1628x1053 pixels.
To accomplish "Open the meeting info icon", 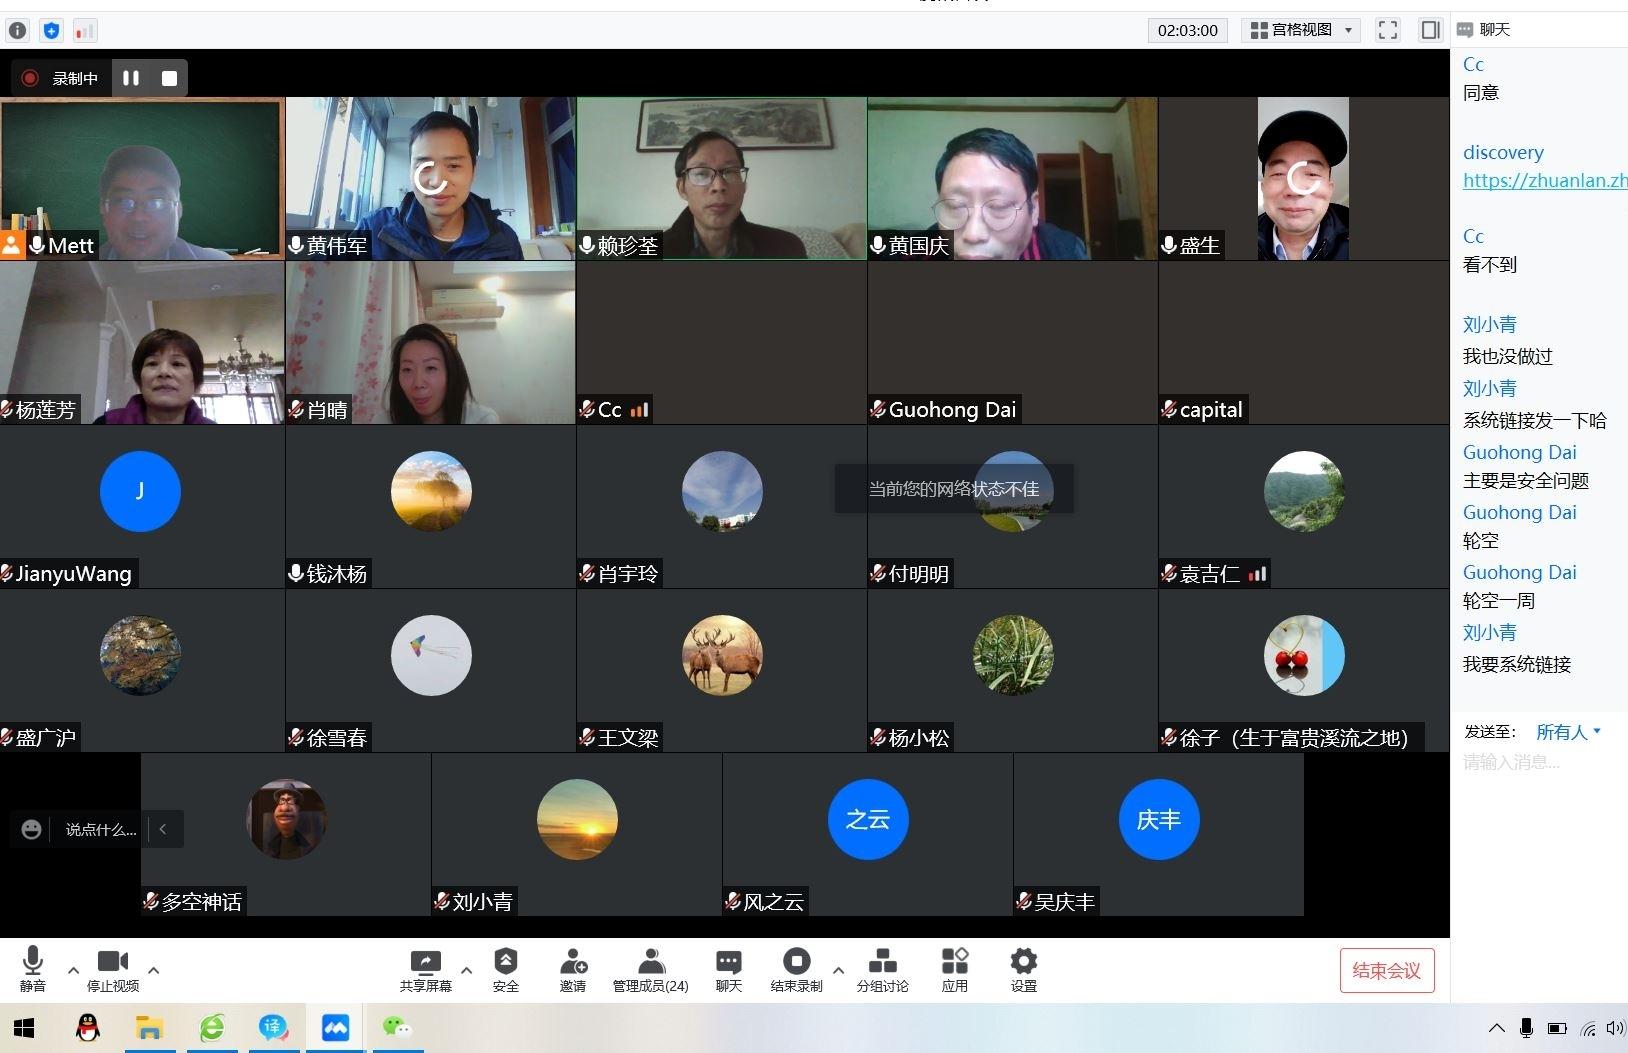I will tap(17, 30).
